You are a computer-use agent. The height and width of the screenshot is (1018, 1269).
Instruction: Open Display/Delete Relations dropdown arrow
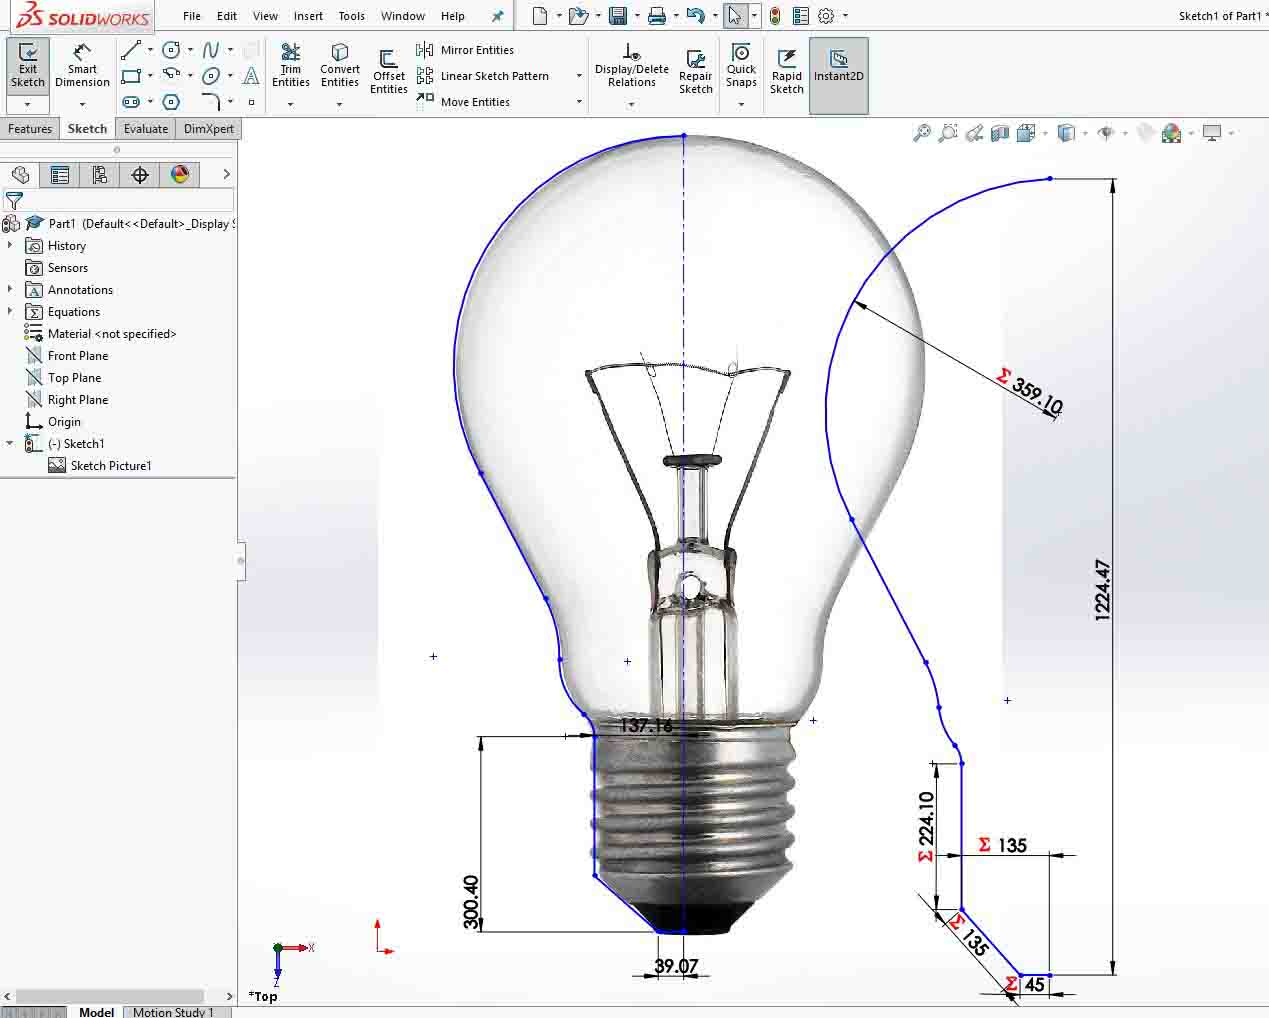tap(631, 104)
